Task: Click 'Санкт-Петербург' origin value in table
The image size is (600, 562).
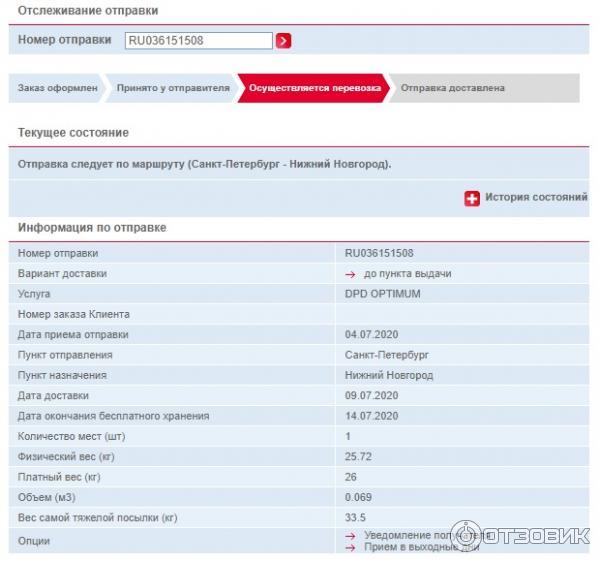Action: [x=386, y=355]
